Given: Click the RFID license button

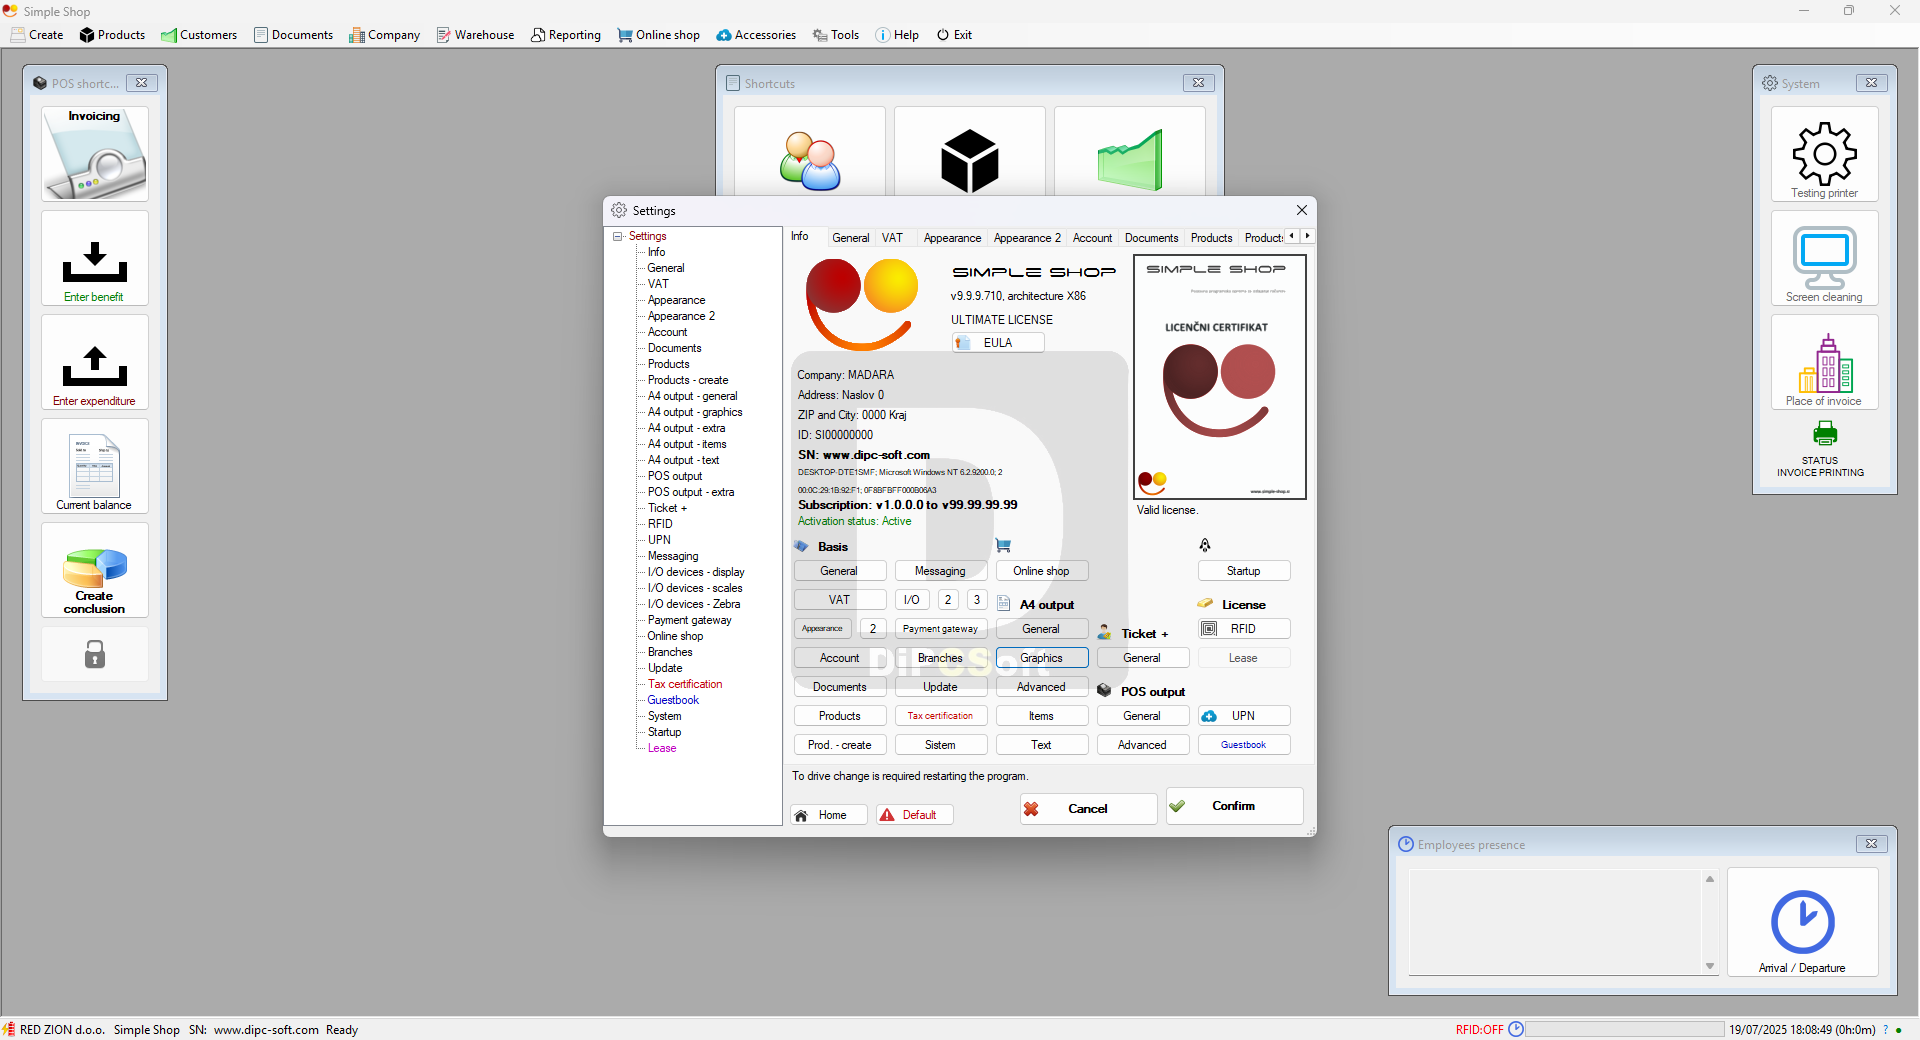Looking at the screenshot, I should point(1244,629).
